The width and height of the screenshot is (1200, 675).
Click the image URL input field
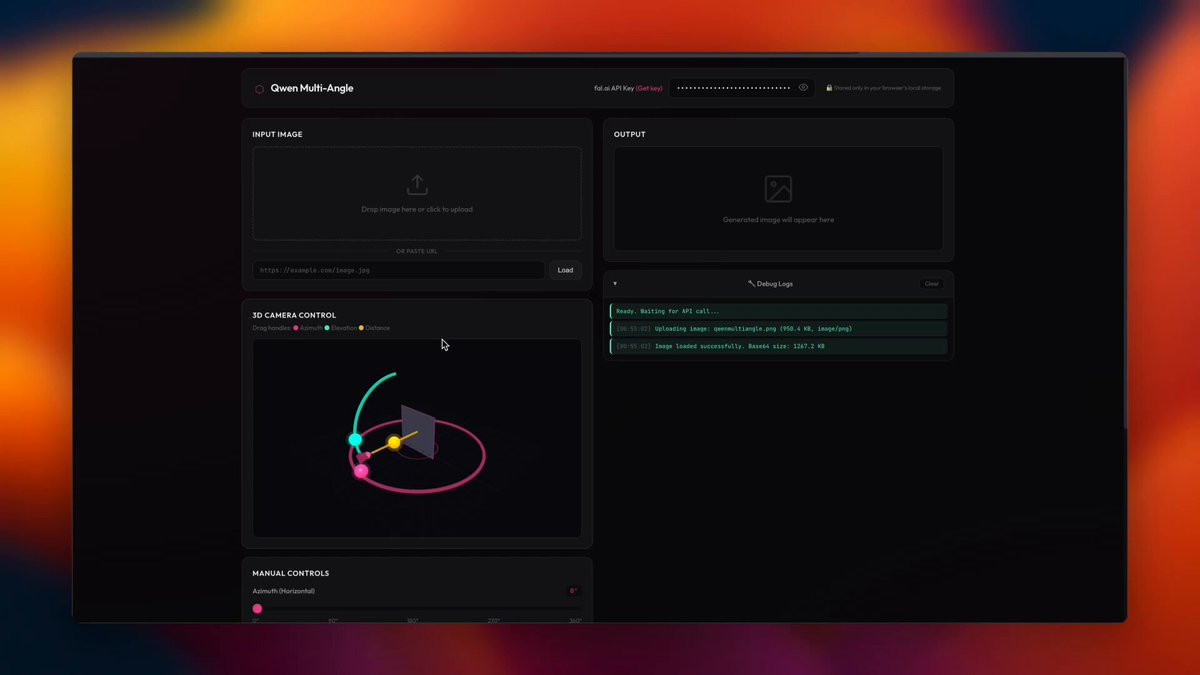(x=398, y=270)
